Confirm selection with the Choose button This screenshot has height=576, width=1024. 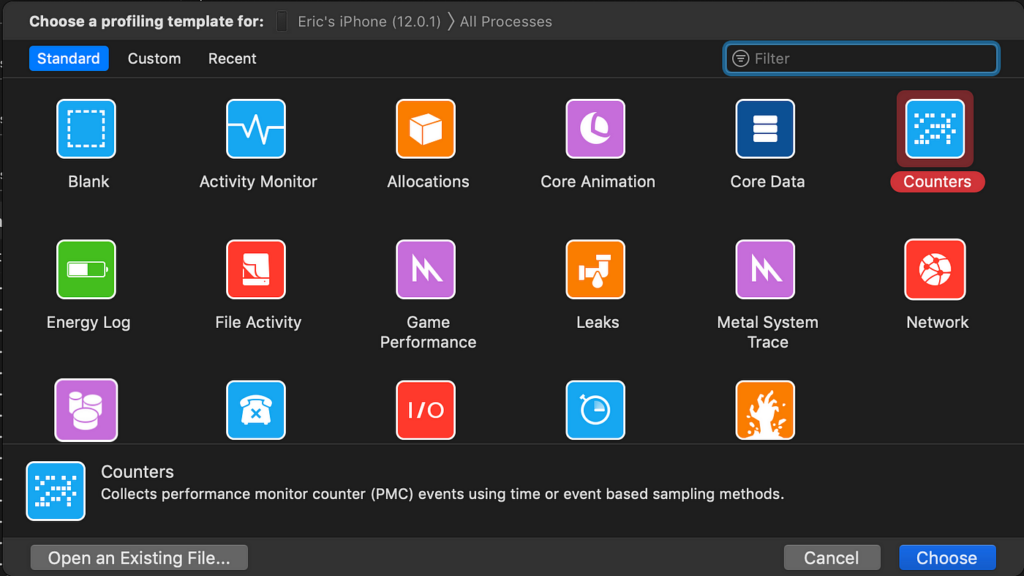947,558
